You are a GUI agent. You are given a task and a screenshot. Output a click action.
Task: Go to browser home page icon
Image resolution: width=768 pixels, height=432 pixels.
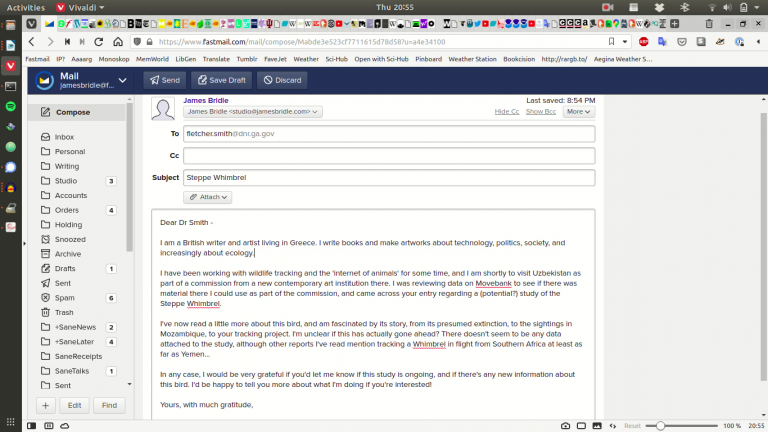point(119,42)
